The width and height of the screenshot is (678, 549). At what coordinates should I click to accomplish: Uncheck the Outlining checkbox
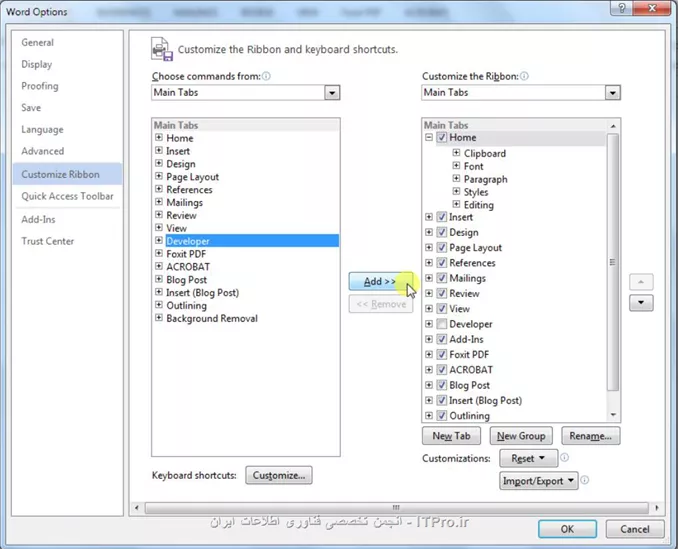click(x=441, y=415)
